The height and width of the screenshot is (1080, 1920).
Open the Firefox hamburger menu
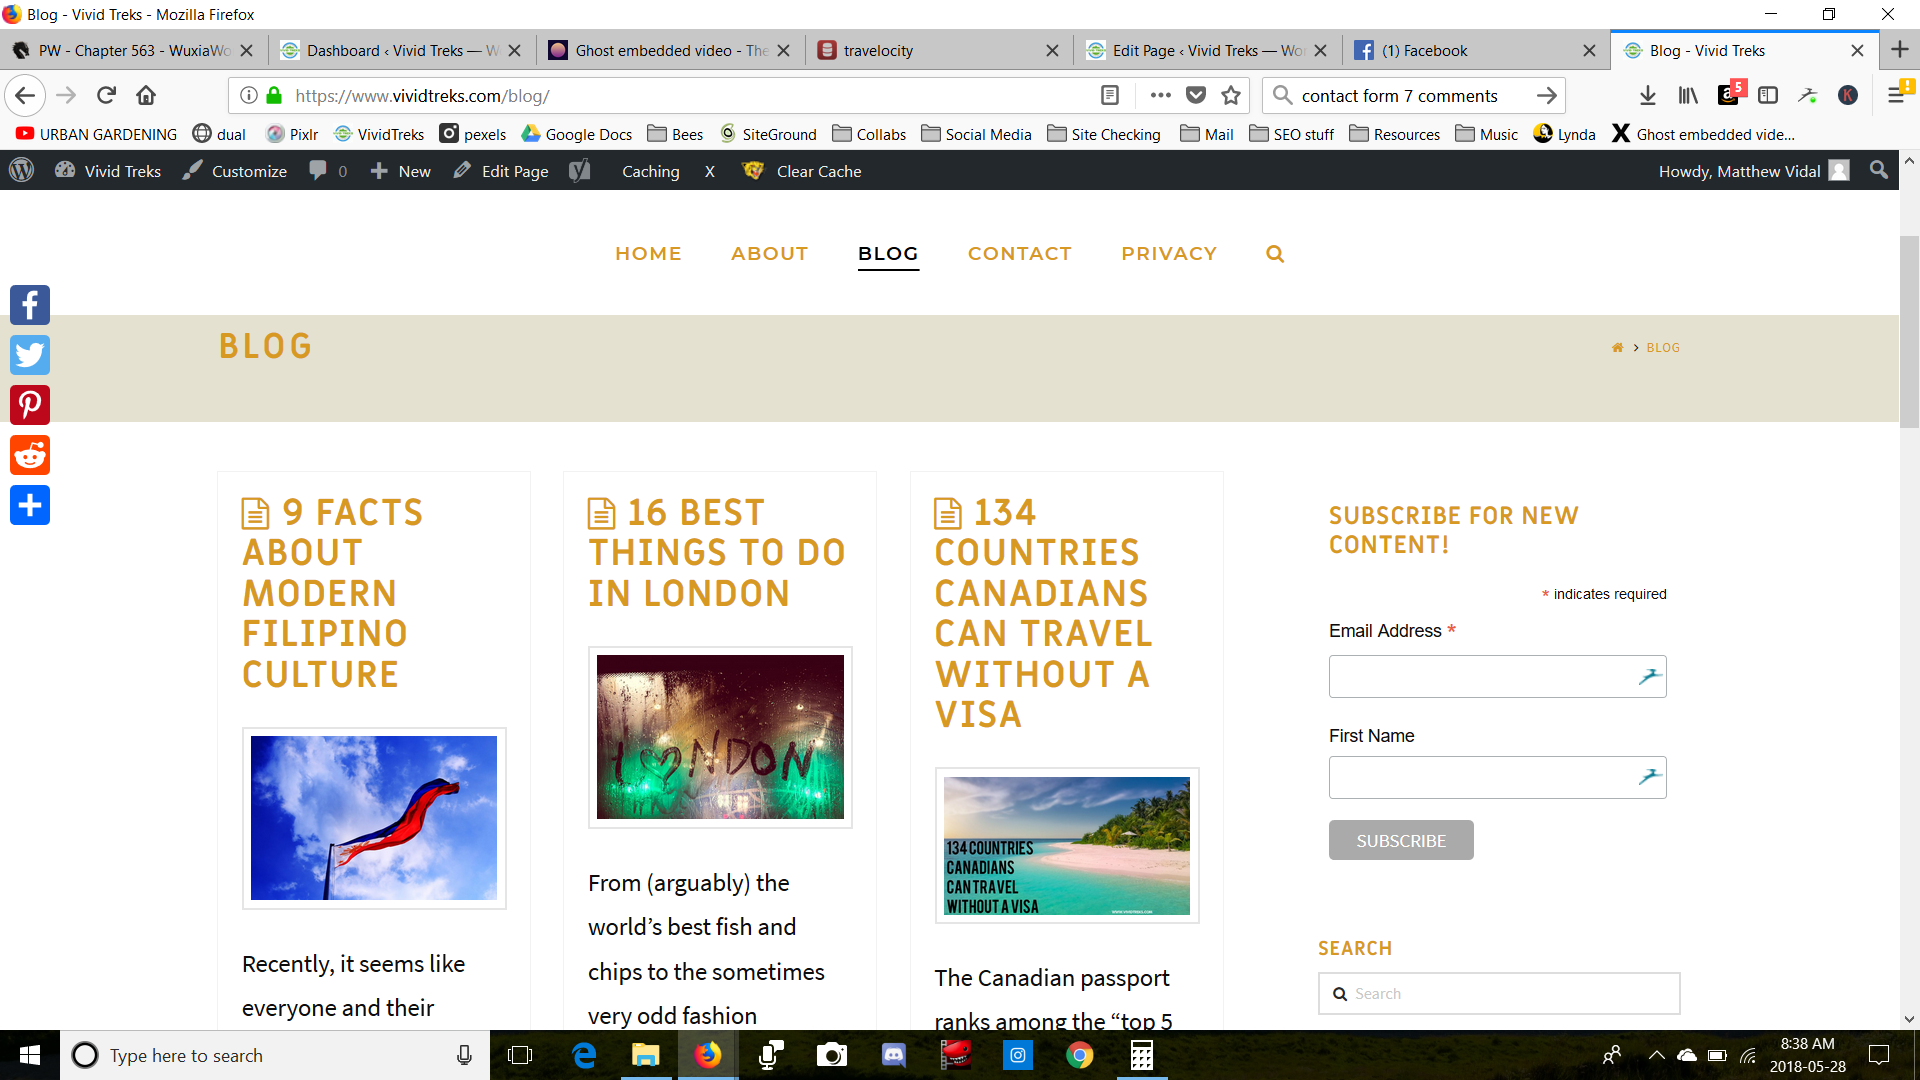(x=1896, y=95)
